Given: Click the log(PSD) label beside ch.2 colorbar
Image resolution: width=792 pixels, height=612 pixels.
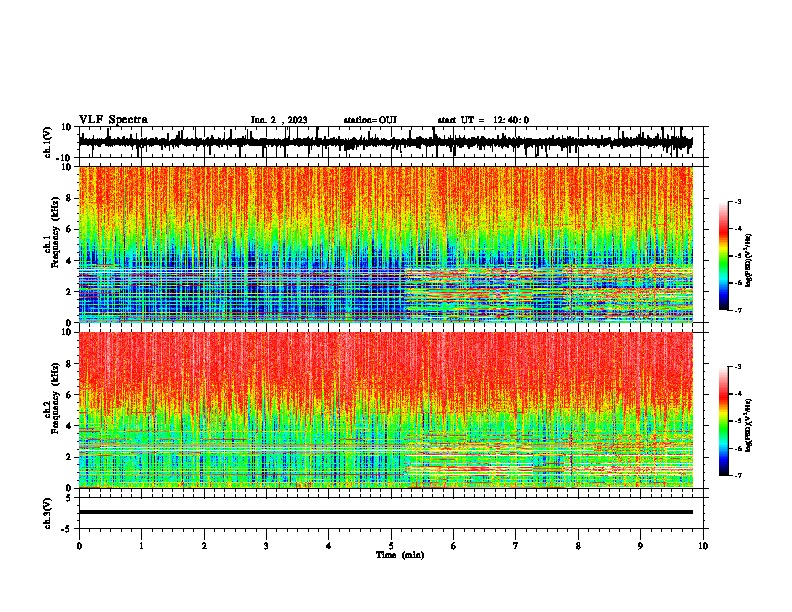Looking at the screenshot, I should tap(749, 425).
